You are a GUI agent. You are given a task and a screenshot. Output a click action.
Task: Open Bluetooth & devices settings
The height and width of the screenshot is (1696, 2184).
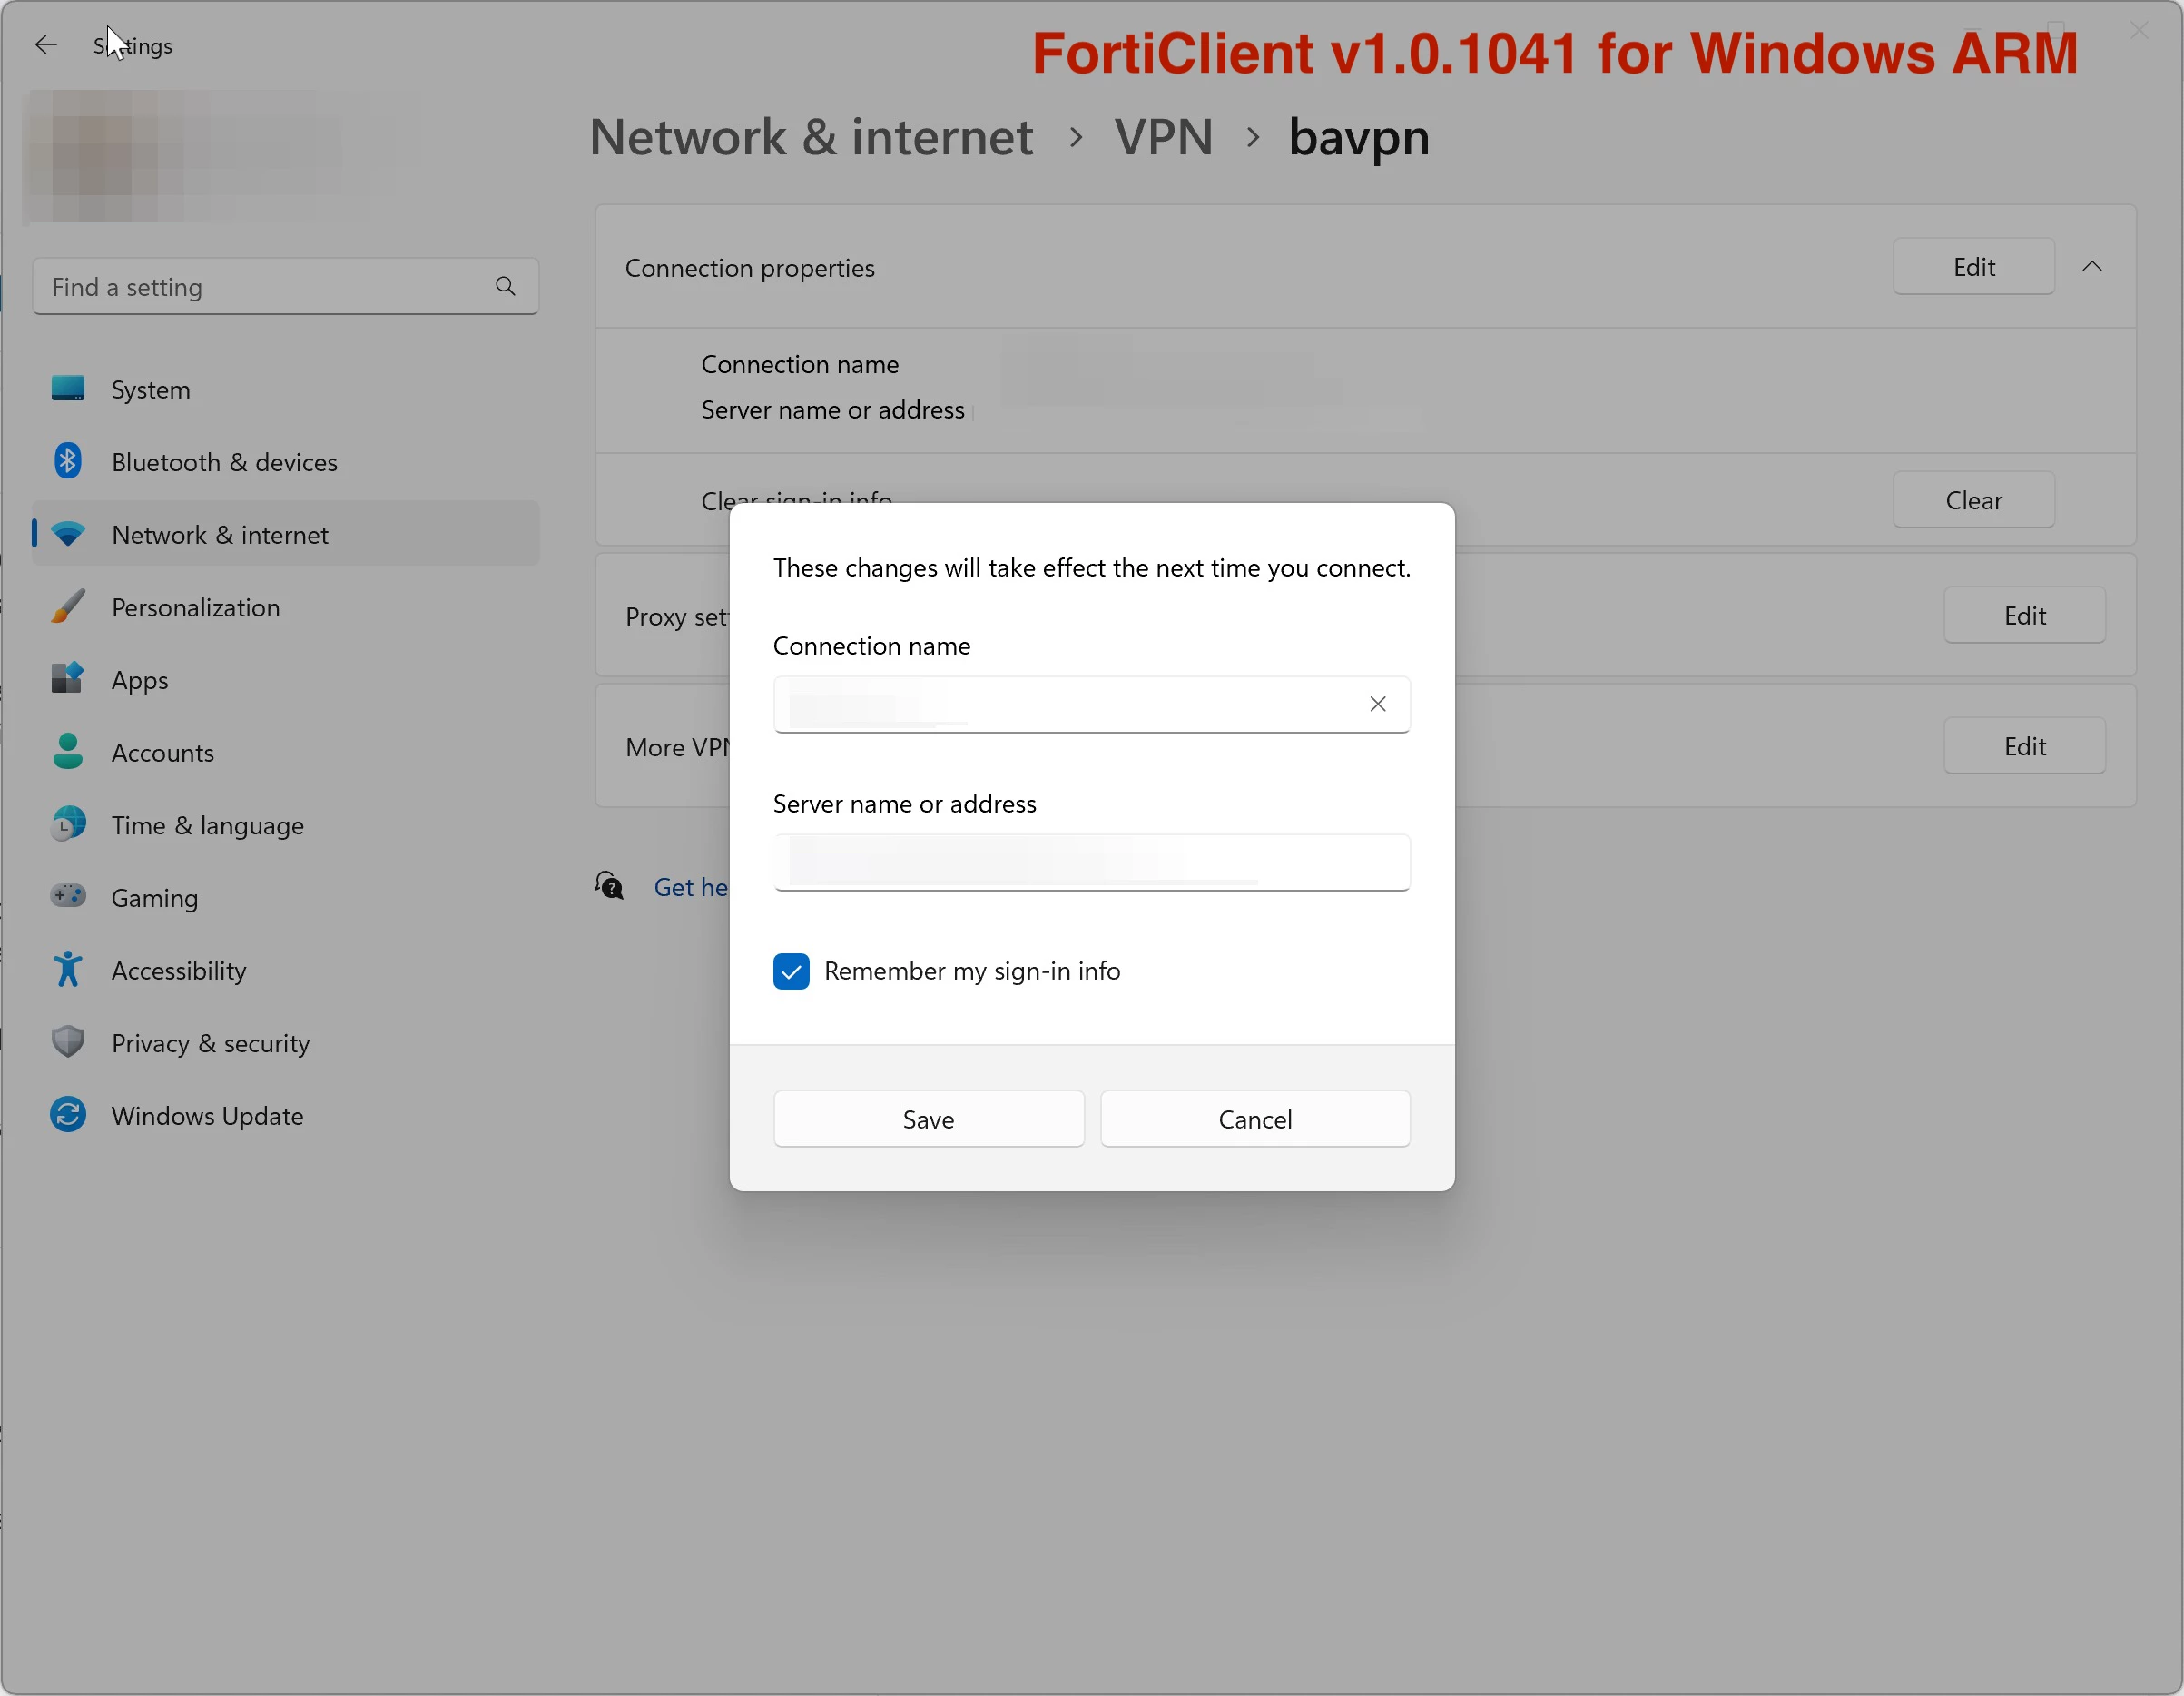pyautogui.click(x=285, y=462)
